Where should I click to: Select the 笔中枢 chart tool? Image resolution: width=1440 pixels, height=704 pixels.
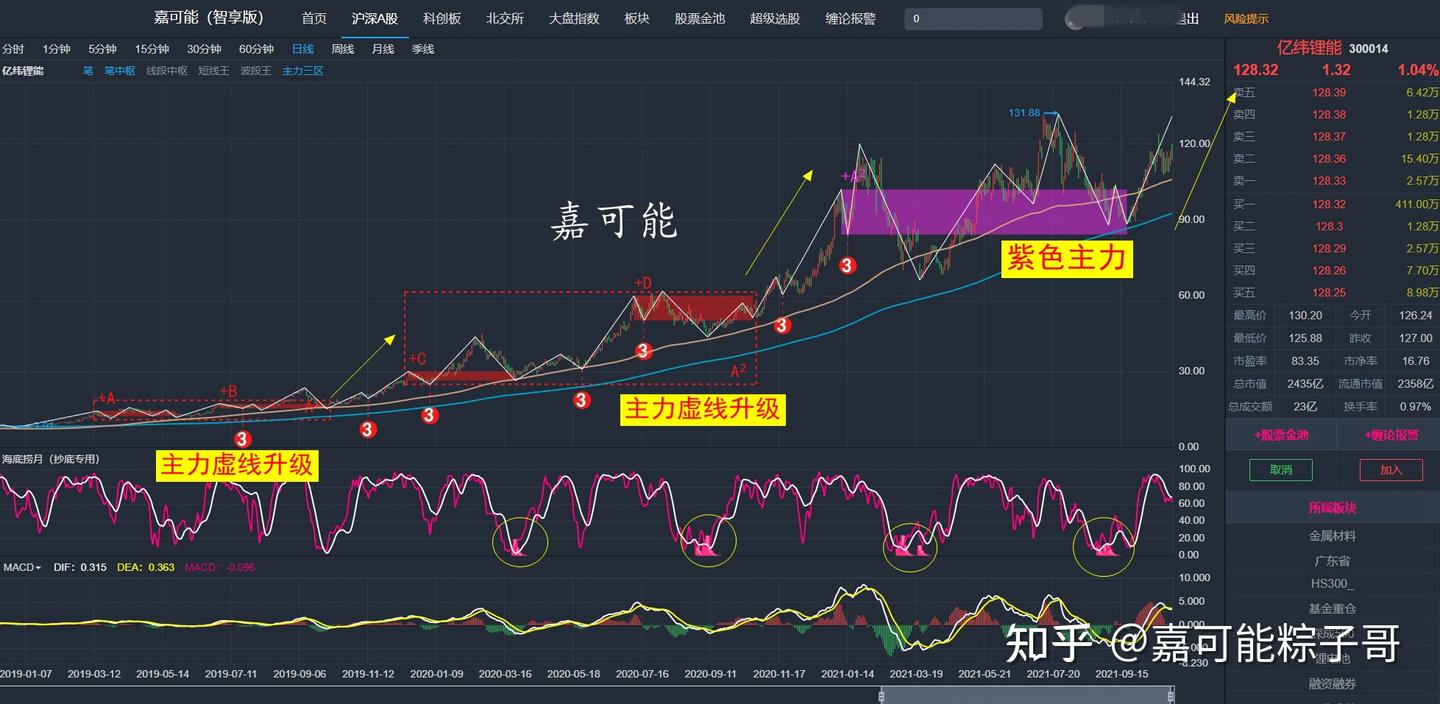[120, 70]
